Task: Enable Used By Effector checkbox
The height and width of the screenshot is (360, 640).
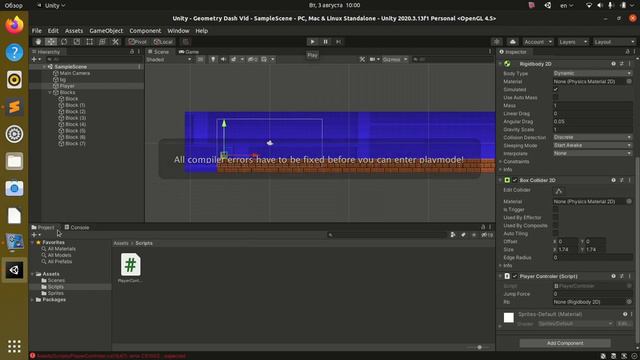Action: 556,218
